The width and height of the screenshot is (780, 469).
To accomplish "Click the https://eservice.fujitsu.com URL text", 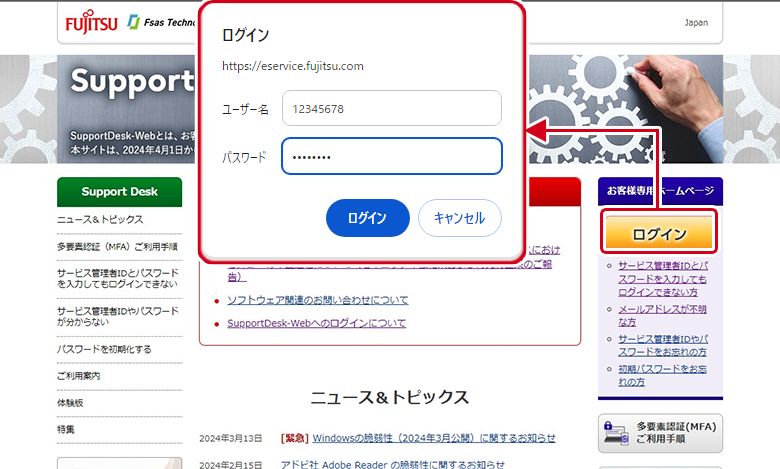I will (292, 66).
